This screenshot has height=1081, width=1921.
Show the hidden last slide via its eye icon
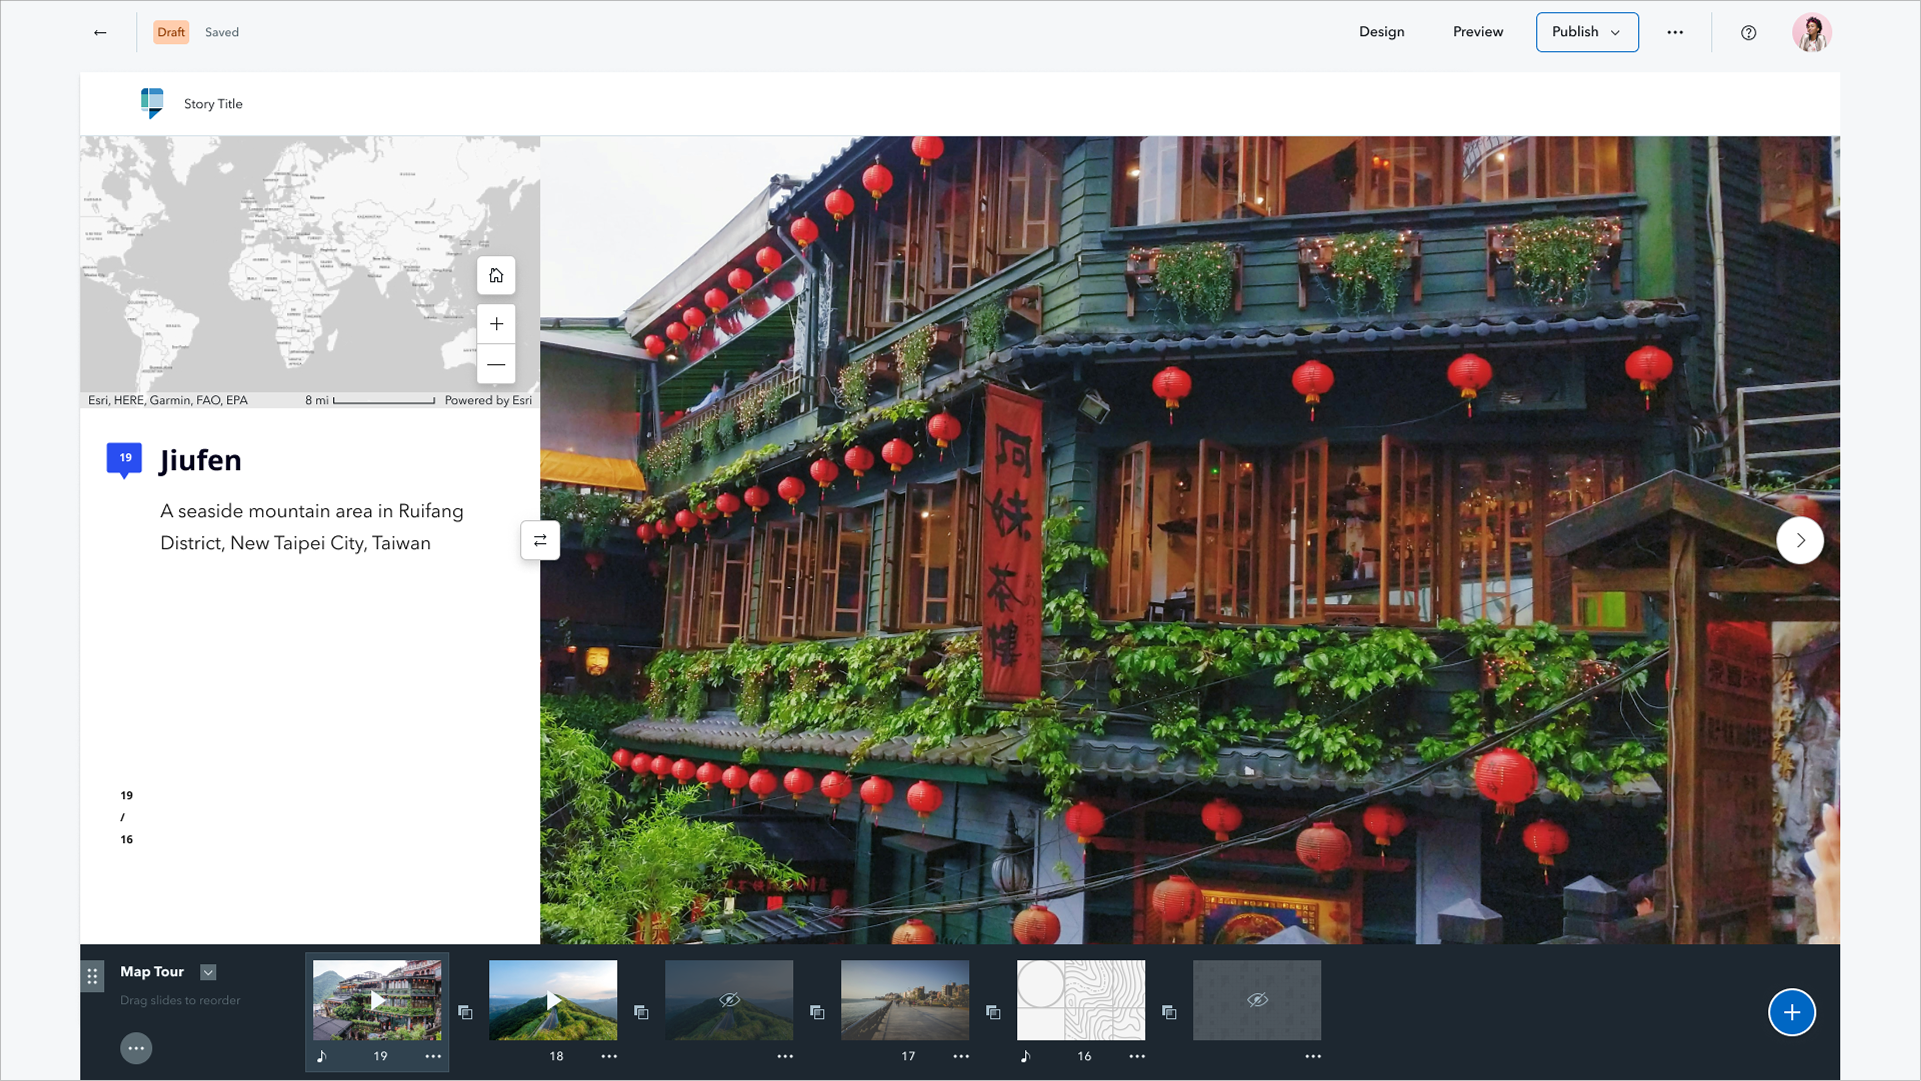pyautogui.click(x=1257, y=999)
